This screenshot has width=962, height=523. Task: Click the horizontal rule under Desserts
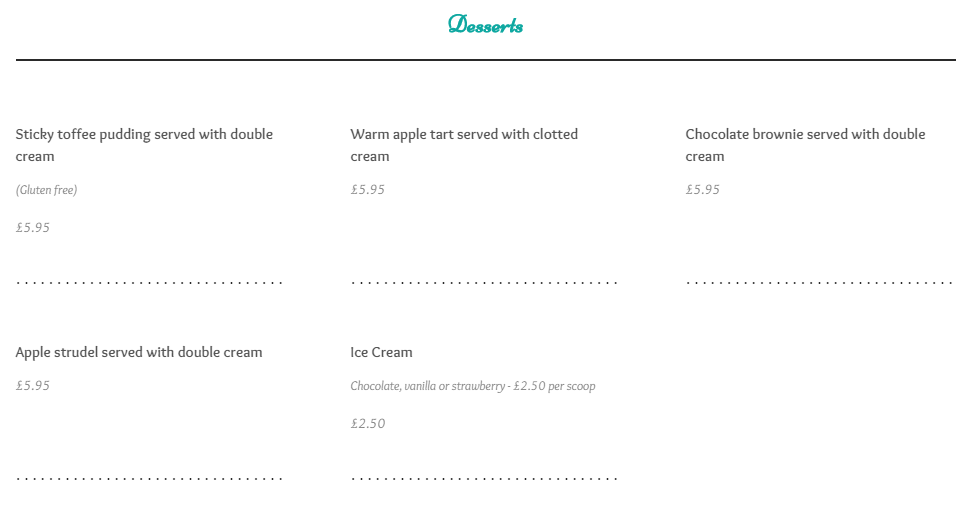click(485, 60)
